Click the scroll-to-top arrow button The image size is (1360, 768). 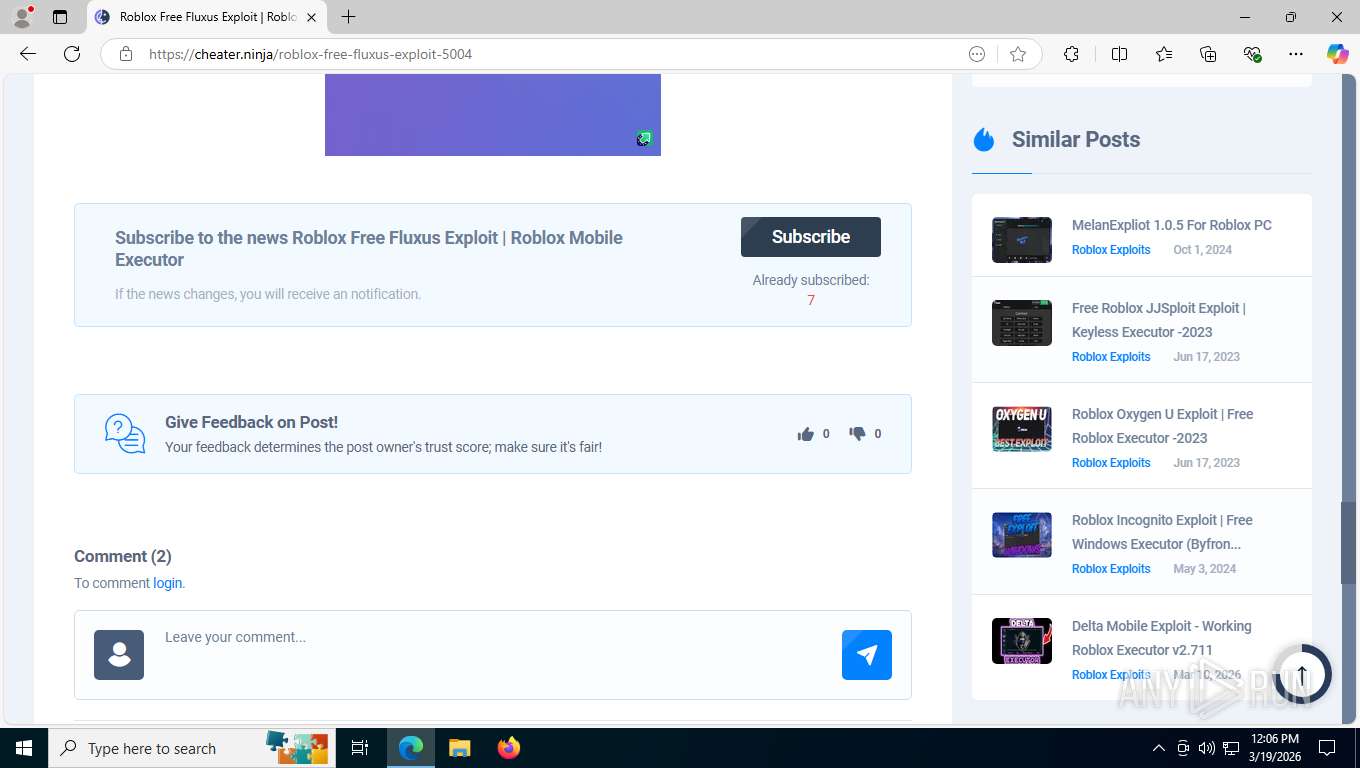(x=1302, y=673)
